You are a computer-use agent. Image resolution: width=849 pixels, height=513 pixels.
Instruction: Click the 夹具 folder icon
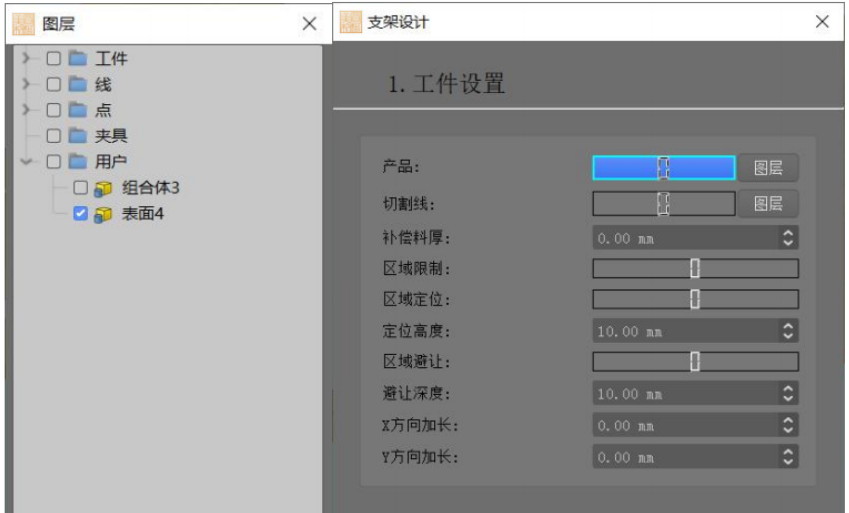point(78,135)
